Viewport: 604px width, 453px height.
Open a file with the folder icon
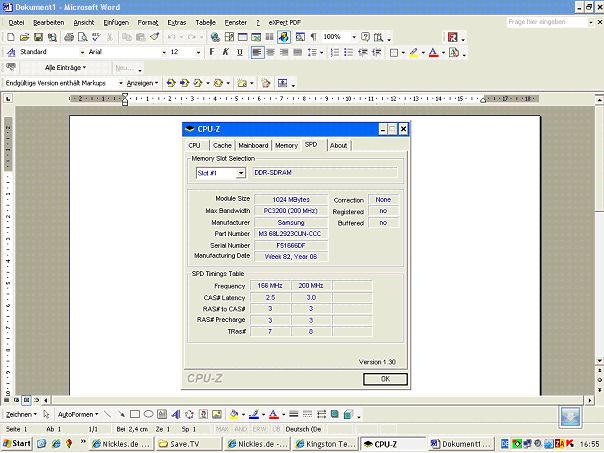tap(24, 37)
